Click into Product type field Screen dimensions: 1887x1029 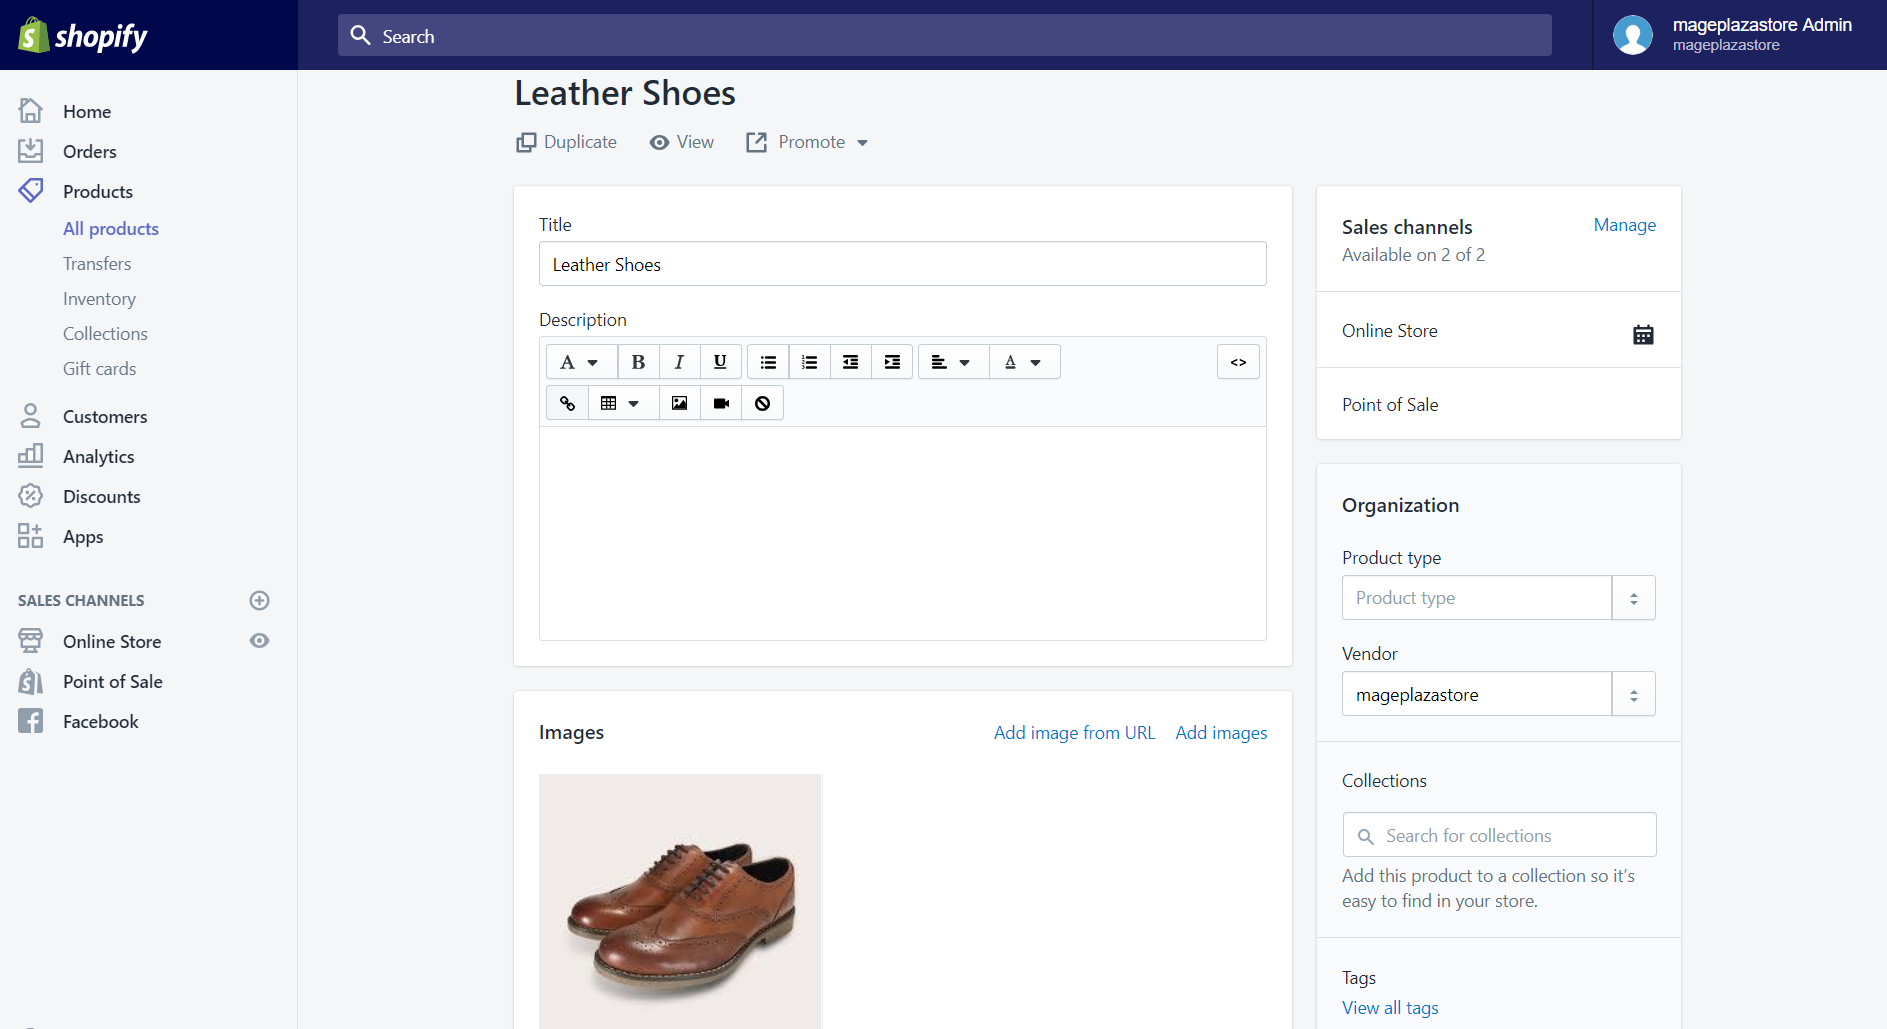(1476, 597)
